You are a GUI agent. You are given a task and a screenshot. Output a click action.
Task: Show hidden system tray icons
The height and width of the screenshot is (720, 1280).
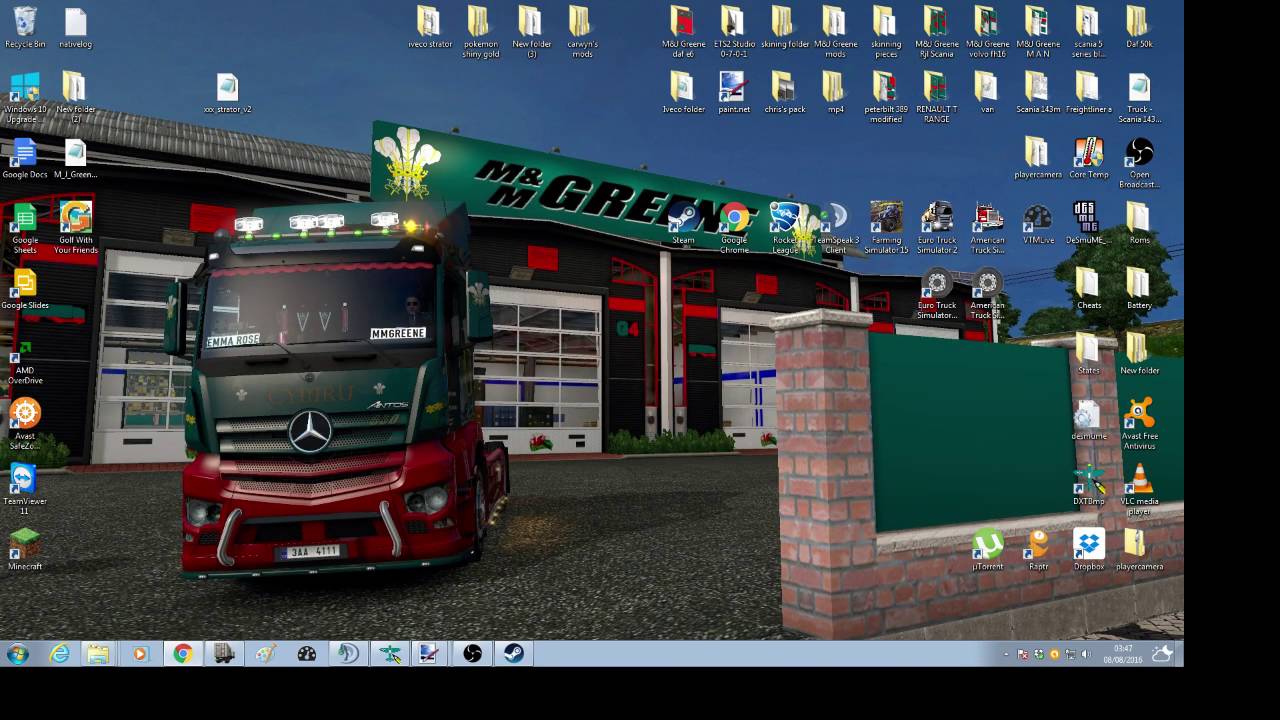tap(1007, 655)
